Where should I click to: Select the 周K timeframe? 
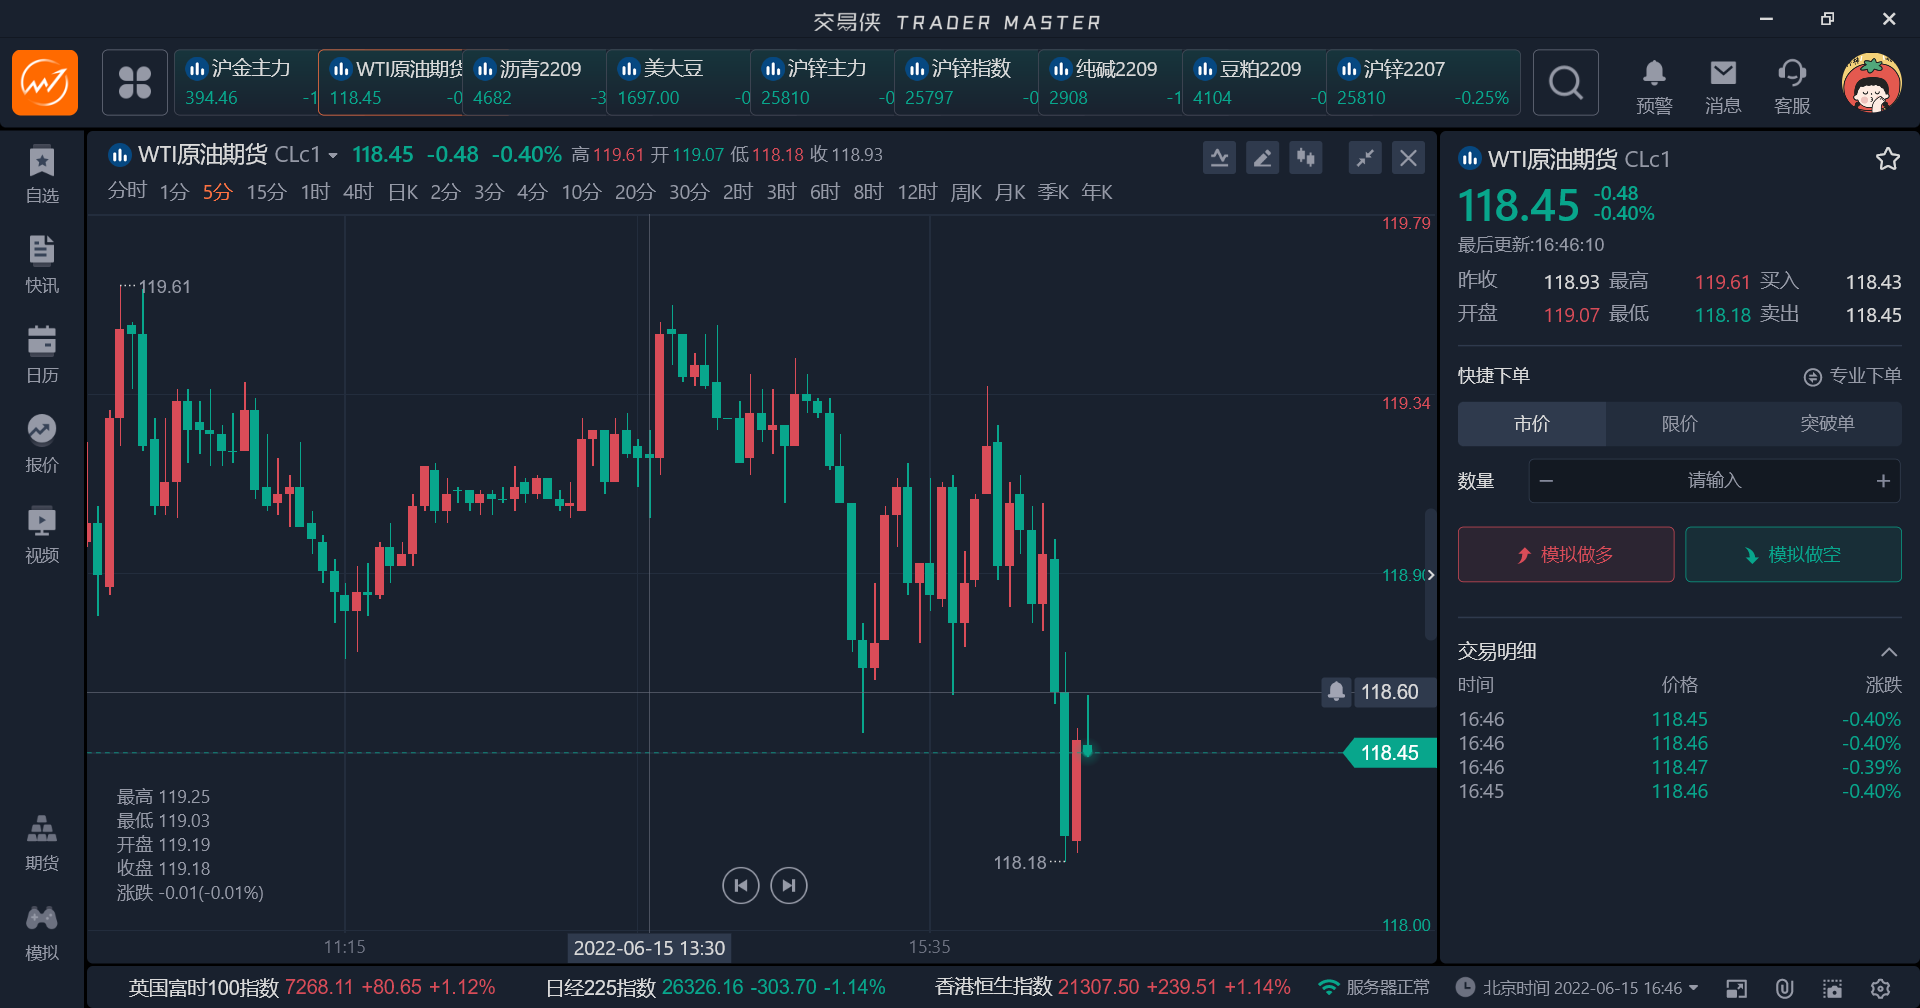(966, 191)
